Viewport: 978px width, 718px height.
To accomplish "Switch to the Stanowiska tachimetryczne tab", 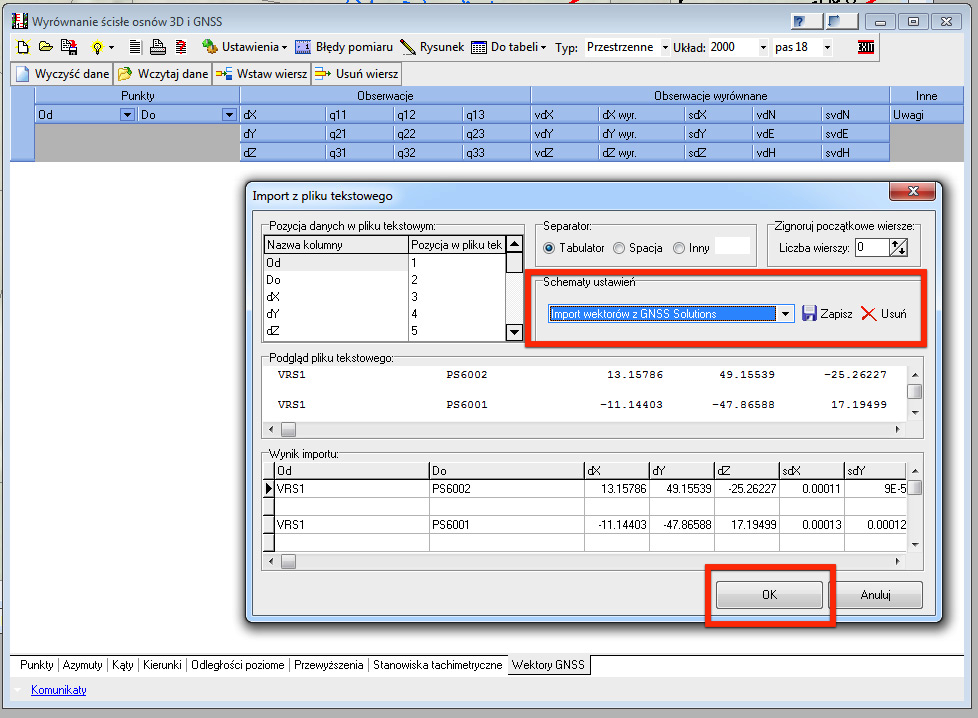I will pos(437,665).
